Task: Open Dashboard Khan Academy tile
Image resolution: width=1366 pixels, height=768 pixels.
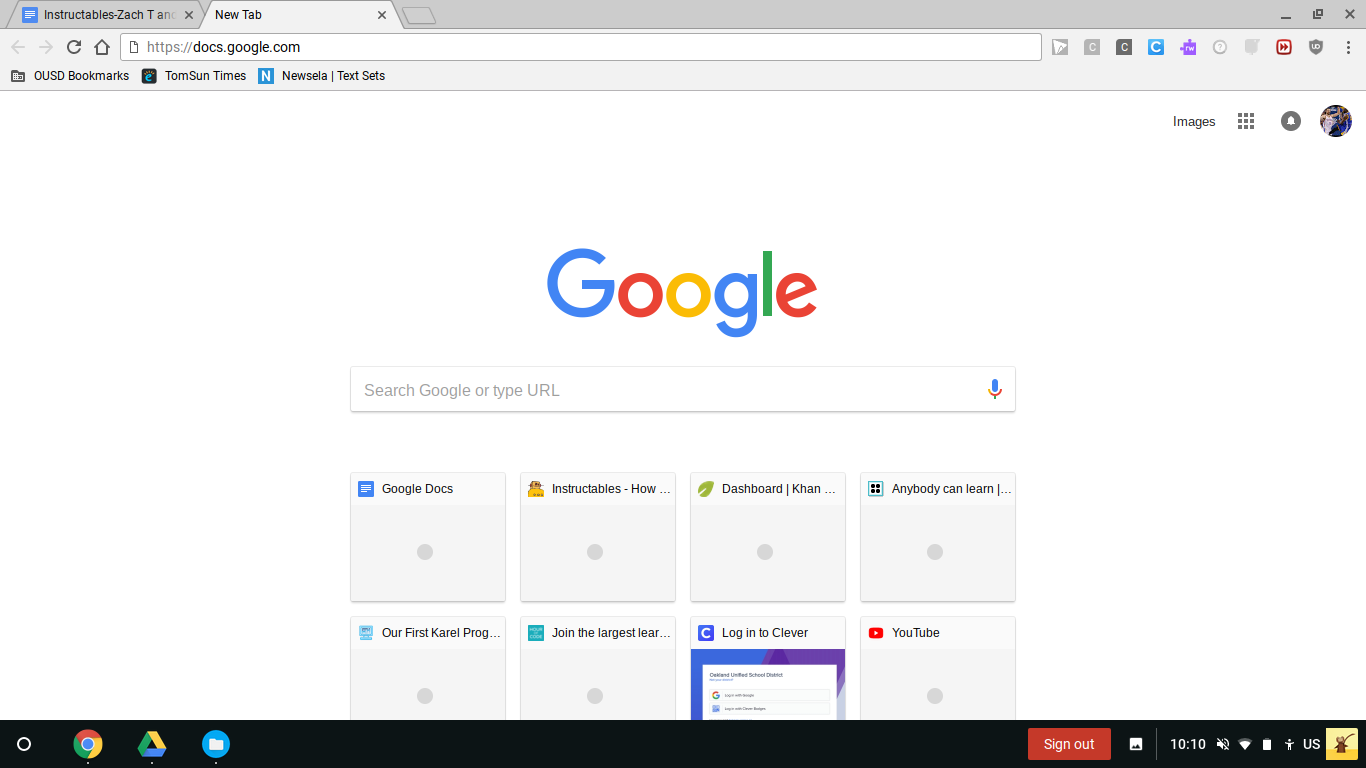Action: [x=768, y=537]
